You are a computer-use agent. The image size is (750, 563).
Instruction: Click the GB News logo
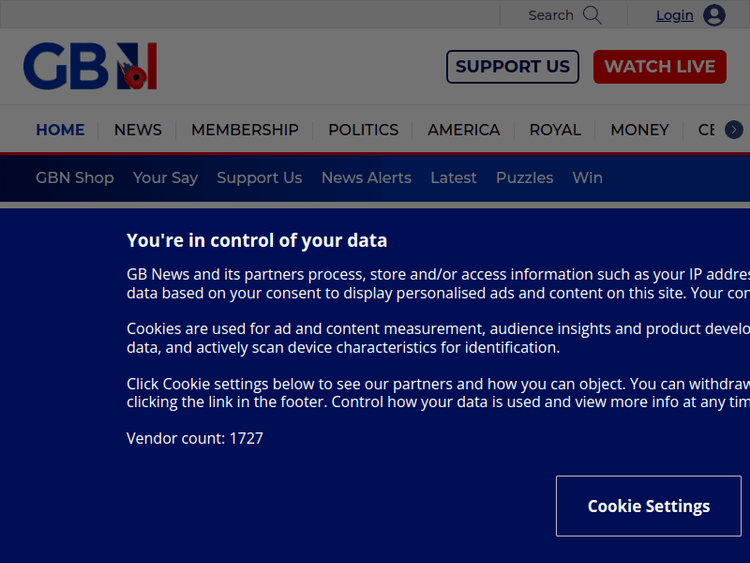(90, 67)
